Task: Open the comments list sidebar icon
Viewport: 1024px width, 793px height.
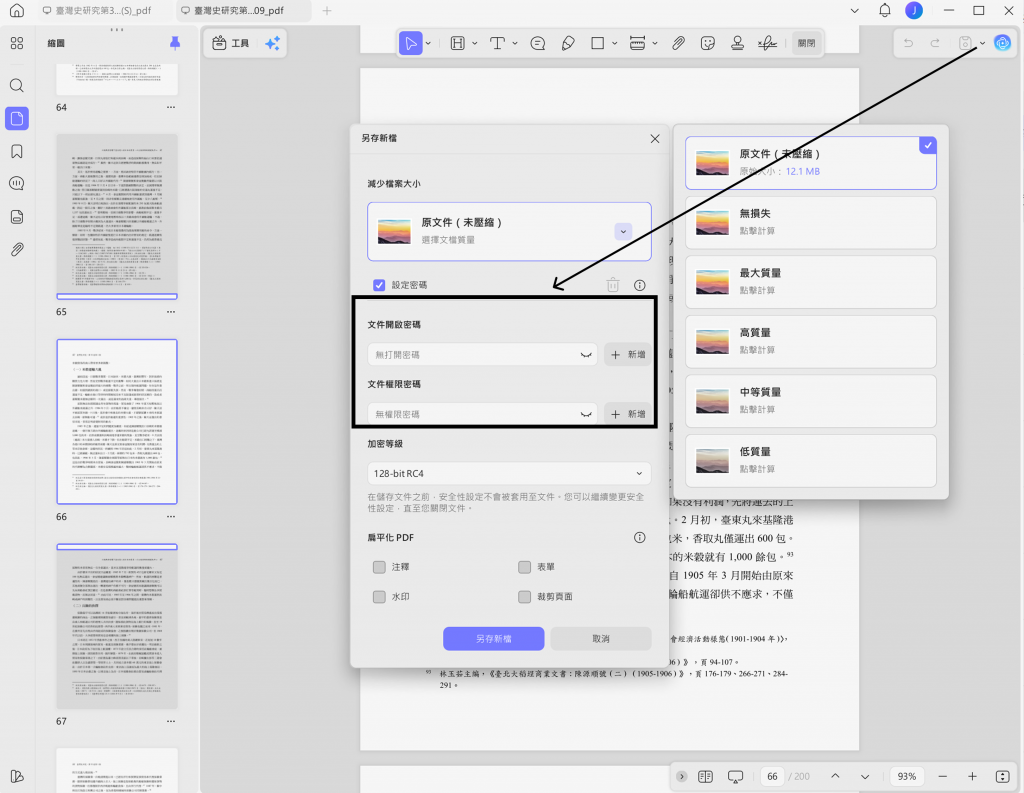Action: click(x=17, y=184)
